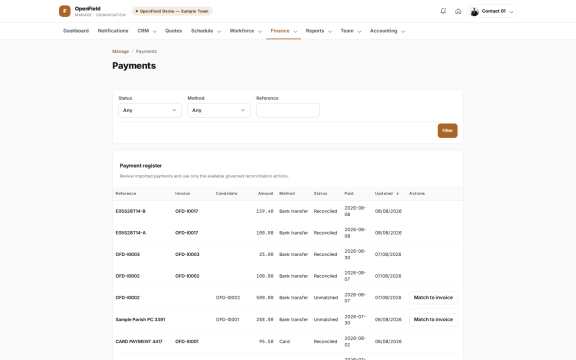Click "CARD PAYMENT 4417" reference
Viewport: 576px width, 360px height.
(139, 342)
